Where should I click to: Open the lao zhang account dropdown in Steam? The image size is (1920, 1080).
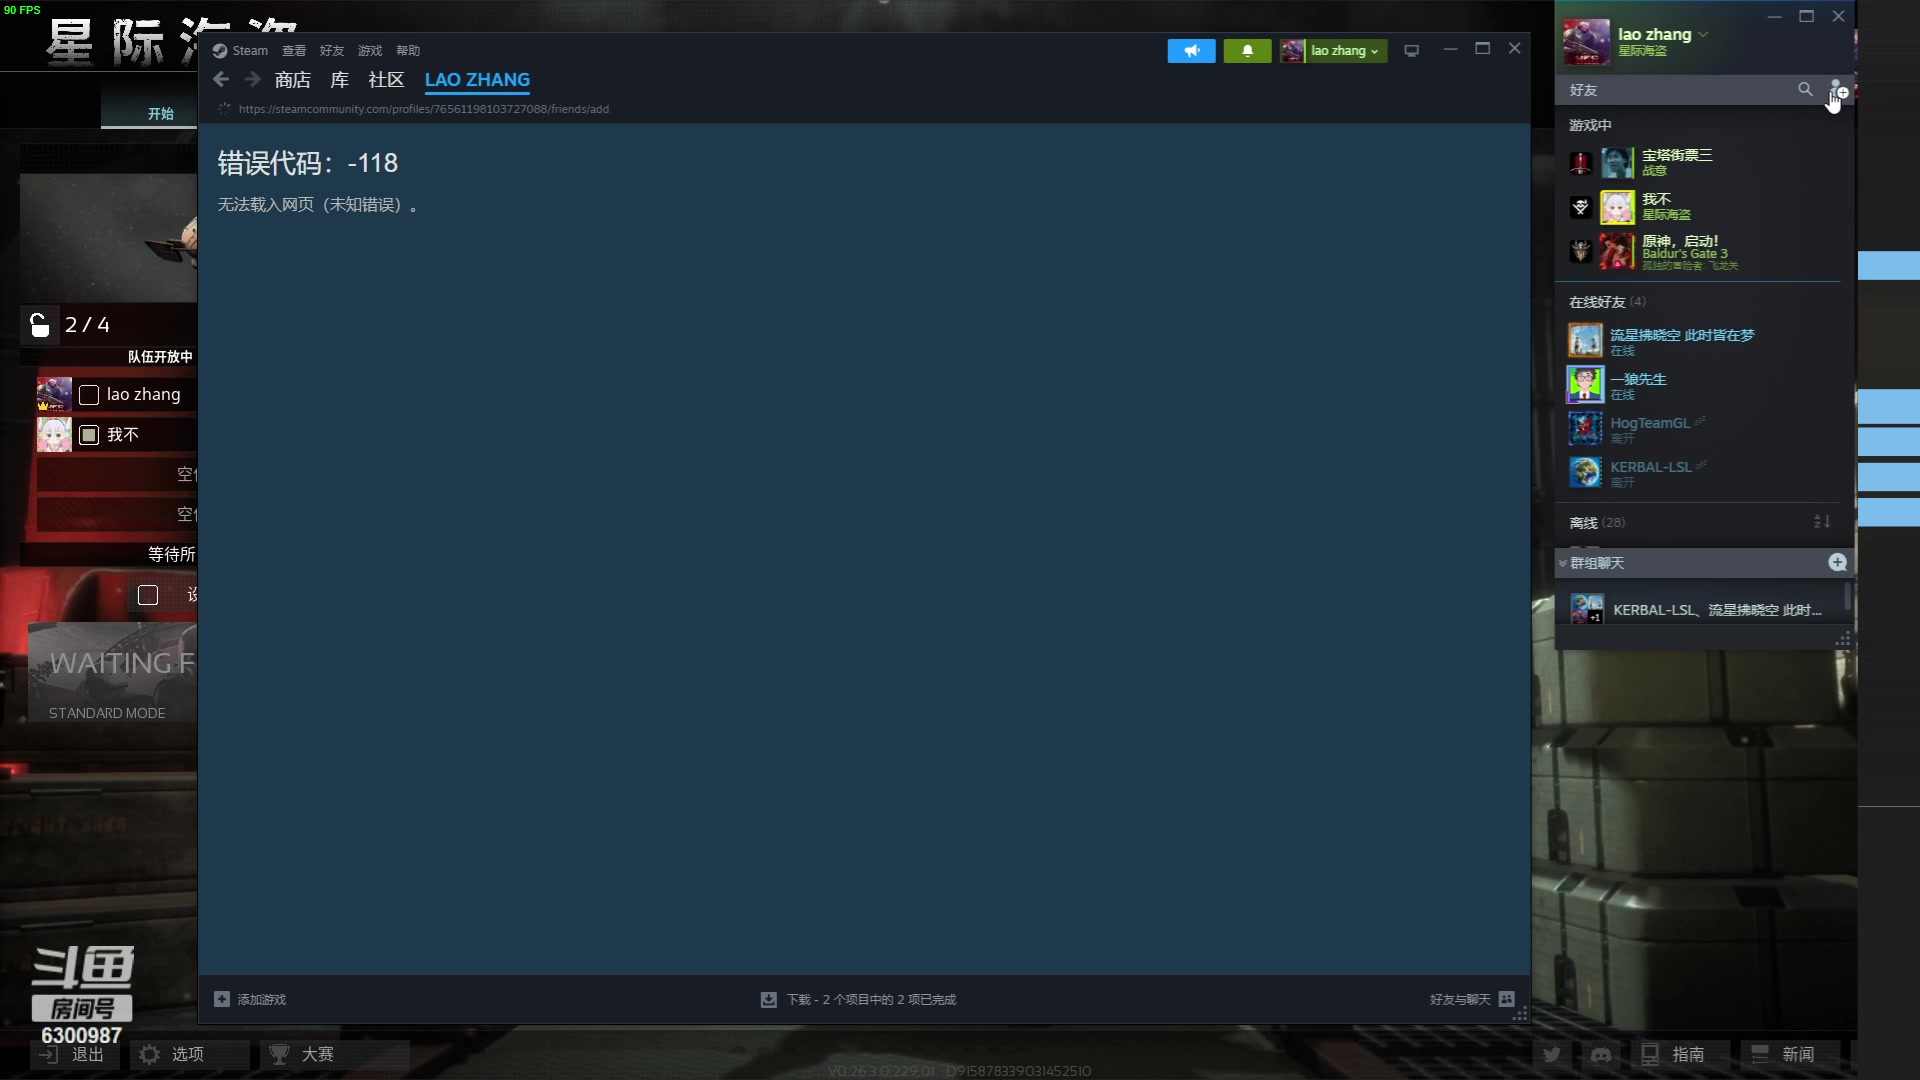[x=1333, y=51]
